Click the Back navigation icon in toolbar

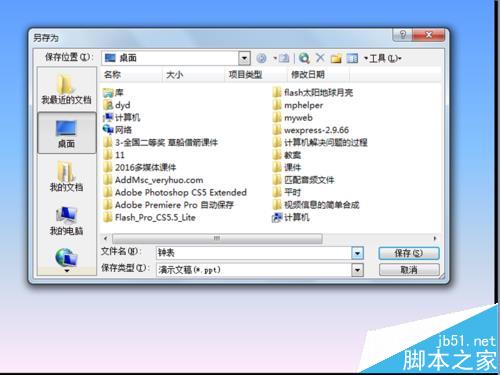click(x=261, y=58)
